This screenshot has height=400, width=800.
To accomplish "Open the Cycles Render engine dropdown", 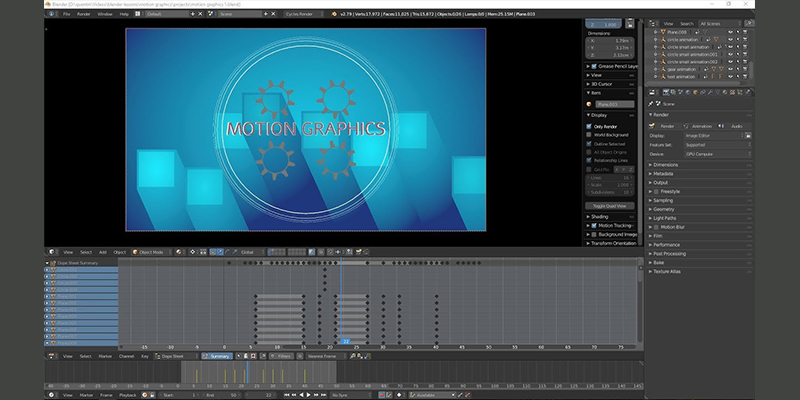I will click(x=304, y=14).
